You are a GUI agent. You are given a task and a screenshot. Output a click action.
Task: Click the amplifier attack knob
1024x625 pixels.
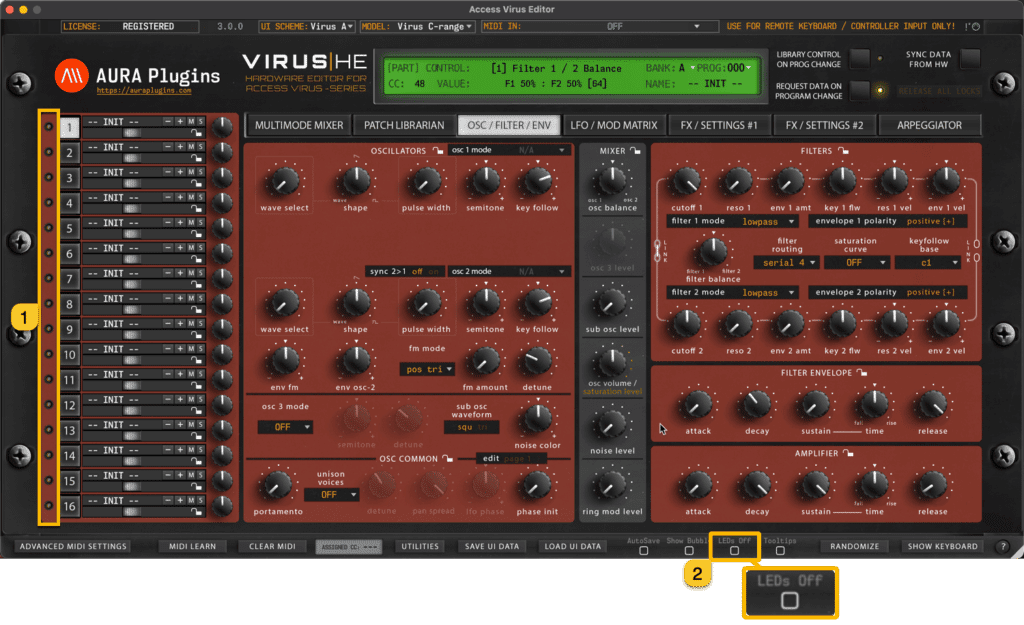point(697,486)
